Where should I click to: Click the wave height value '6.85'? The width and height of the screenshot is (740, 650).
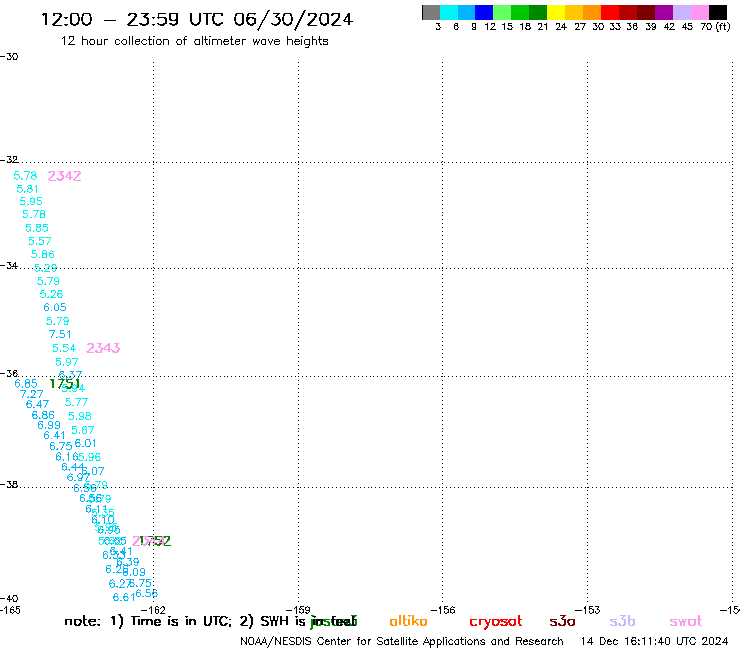25,384
